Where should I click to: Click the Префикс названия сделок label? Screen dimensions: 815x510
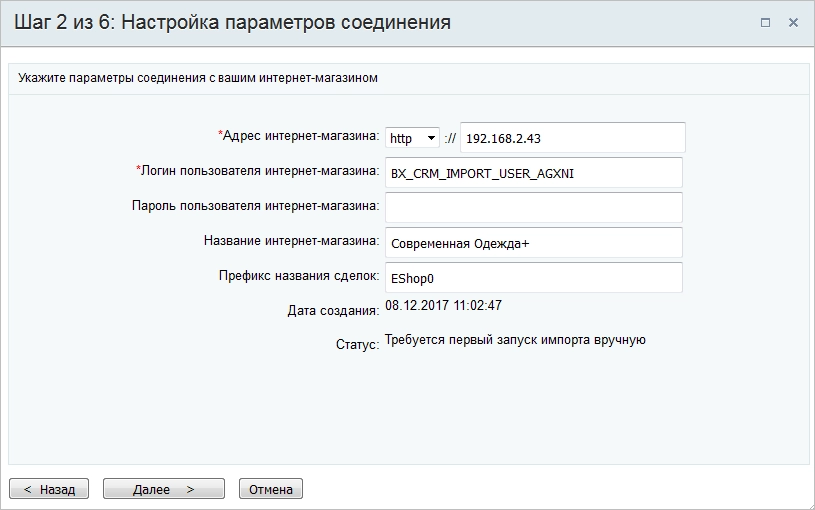click(298, 275)
